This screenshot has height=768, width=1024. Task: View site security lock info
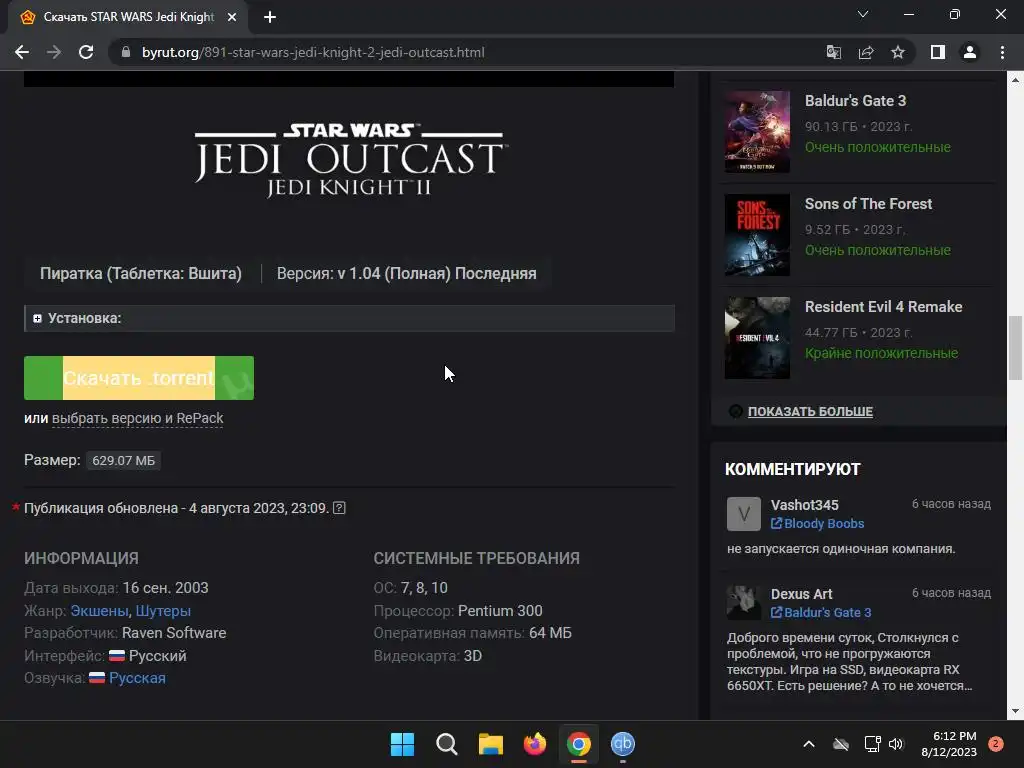tap(126, 52)
